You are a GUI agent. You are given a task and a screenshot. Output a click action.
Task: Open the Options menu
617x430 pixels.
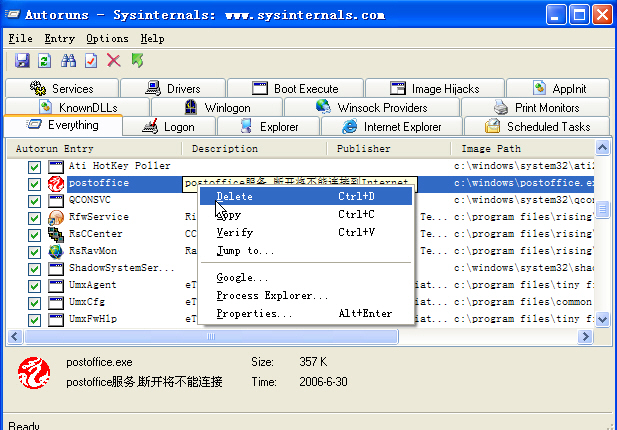[x=107, y=39]
